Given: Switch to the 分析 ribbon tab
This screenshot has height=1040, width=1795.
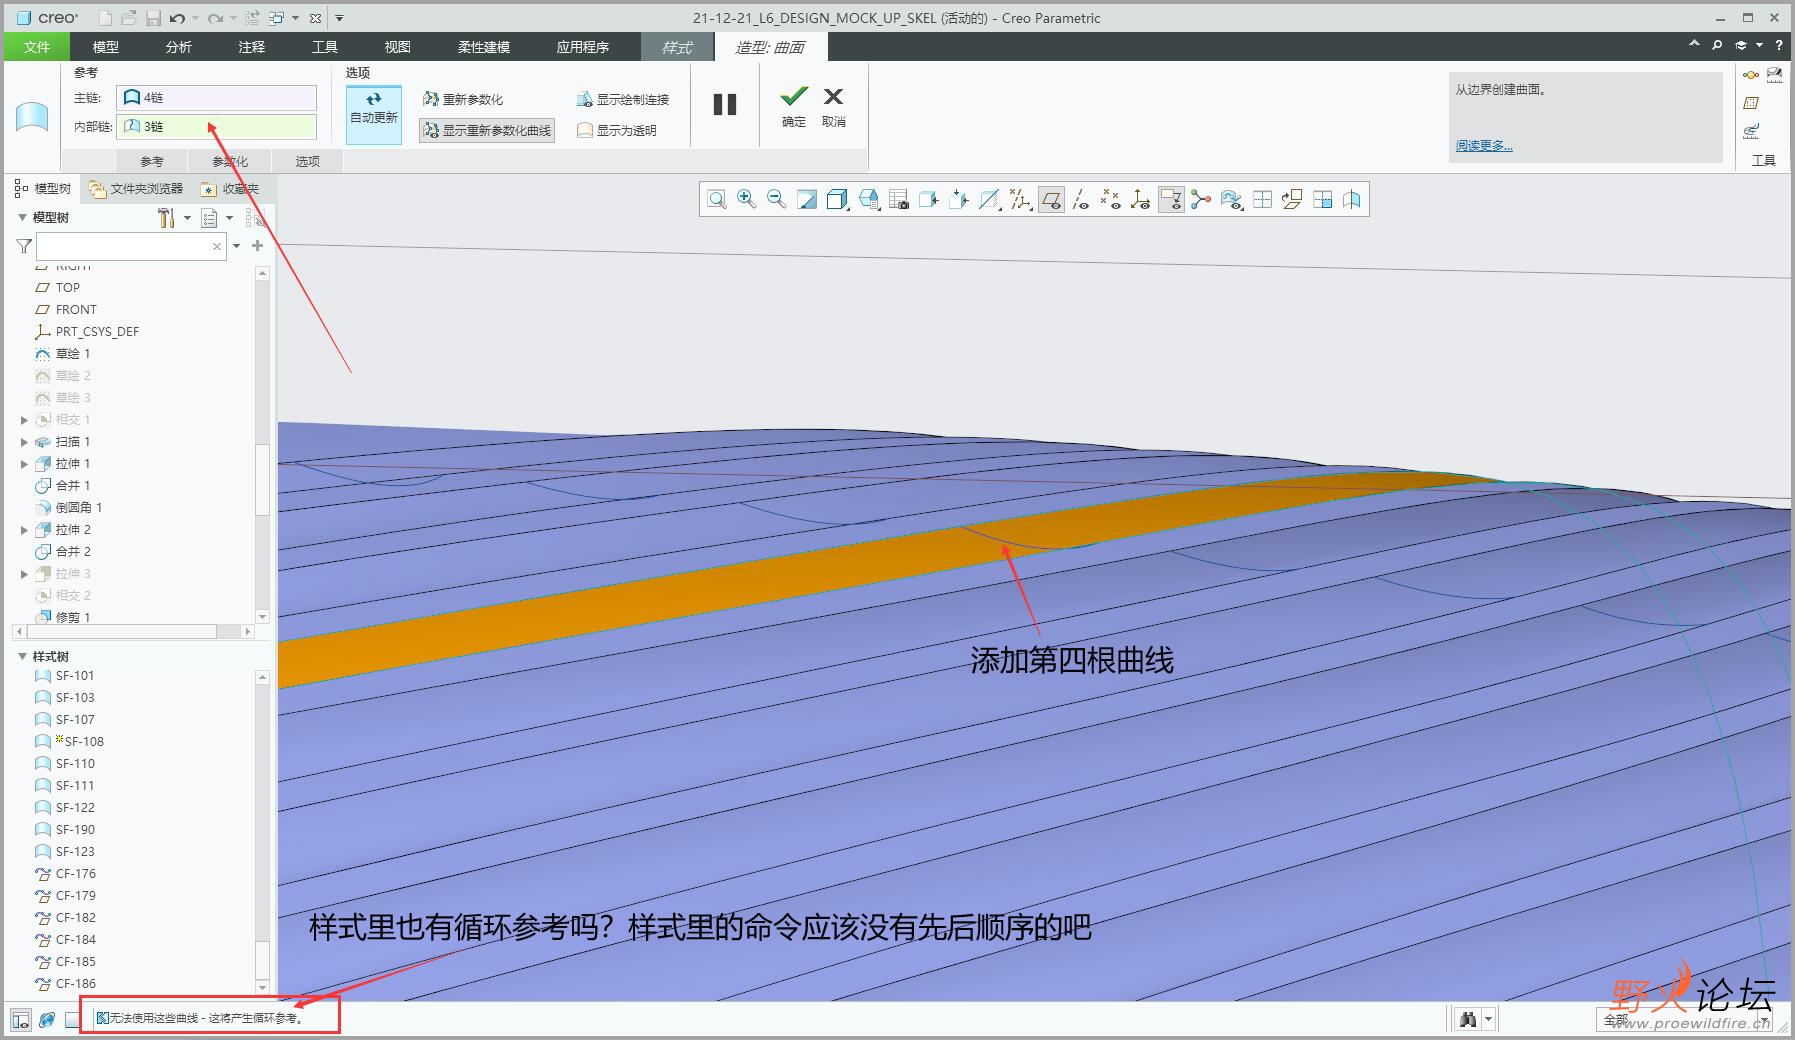Looking at the screenshot, I should click(x=179, y=47).
